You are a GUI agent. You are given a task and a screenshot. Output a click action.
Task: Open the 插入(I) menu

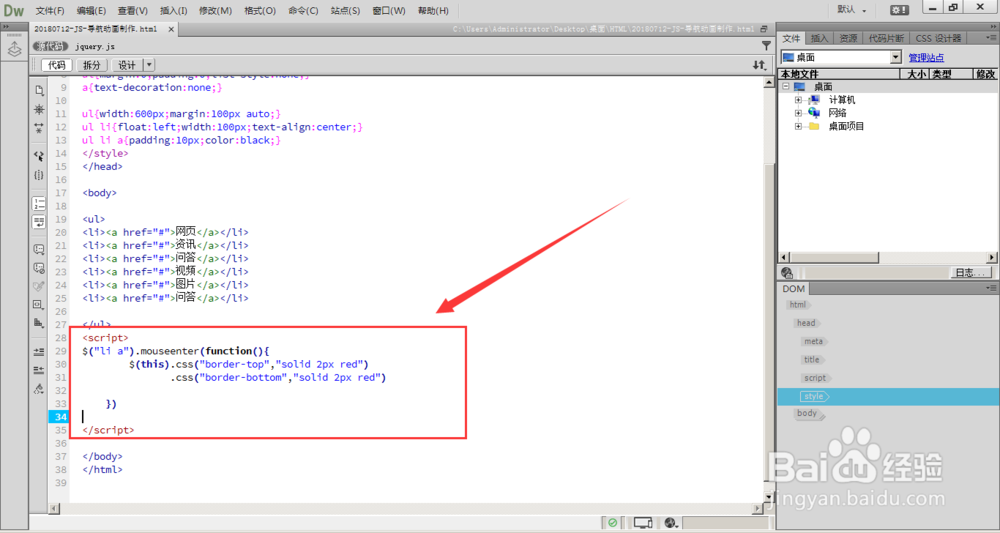tap(173, 11)
